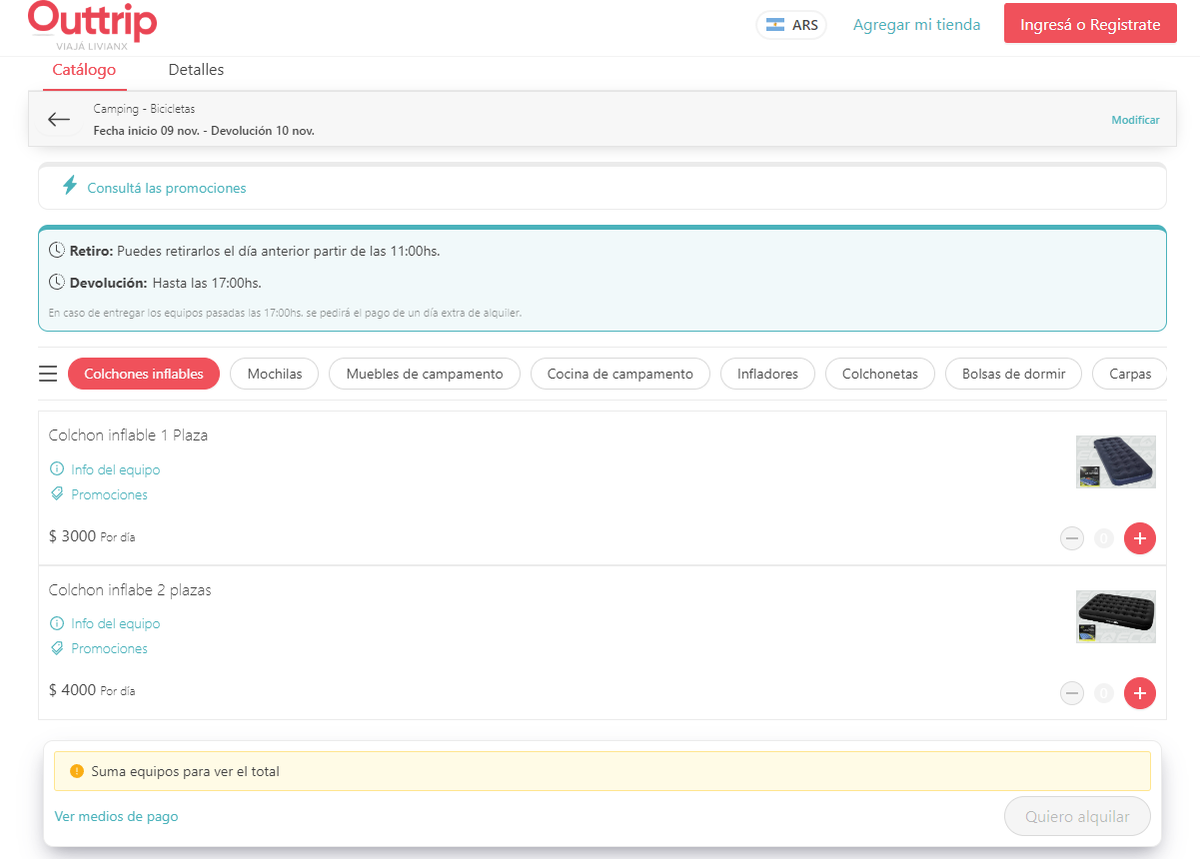View Promociones for 2 plazas mattress

click(109, 649)
